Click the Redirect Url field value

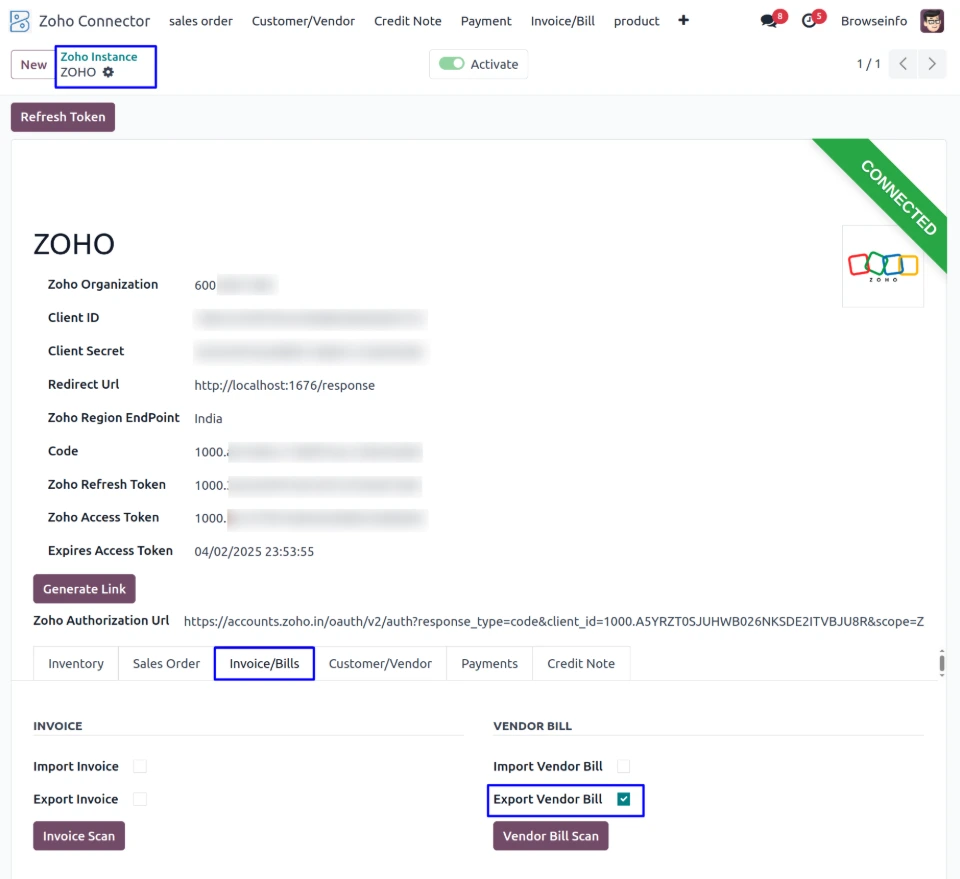tap(285, 386)
